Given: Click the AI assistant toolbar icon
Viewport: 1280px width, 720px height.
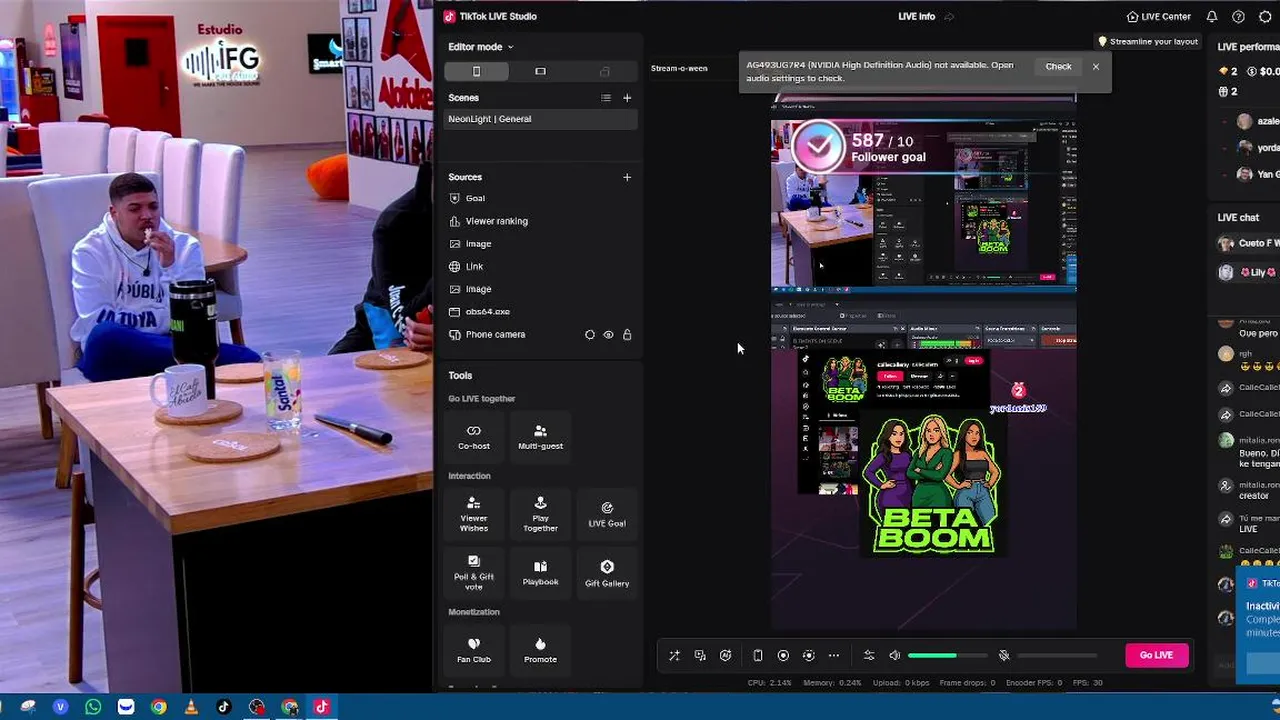Looking at the screenshot, I should (725, 656).
